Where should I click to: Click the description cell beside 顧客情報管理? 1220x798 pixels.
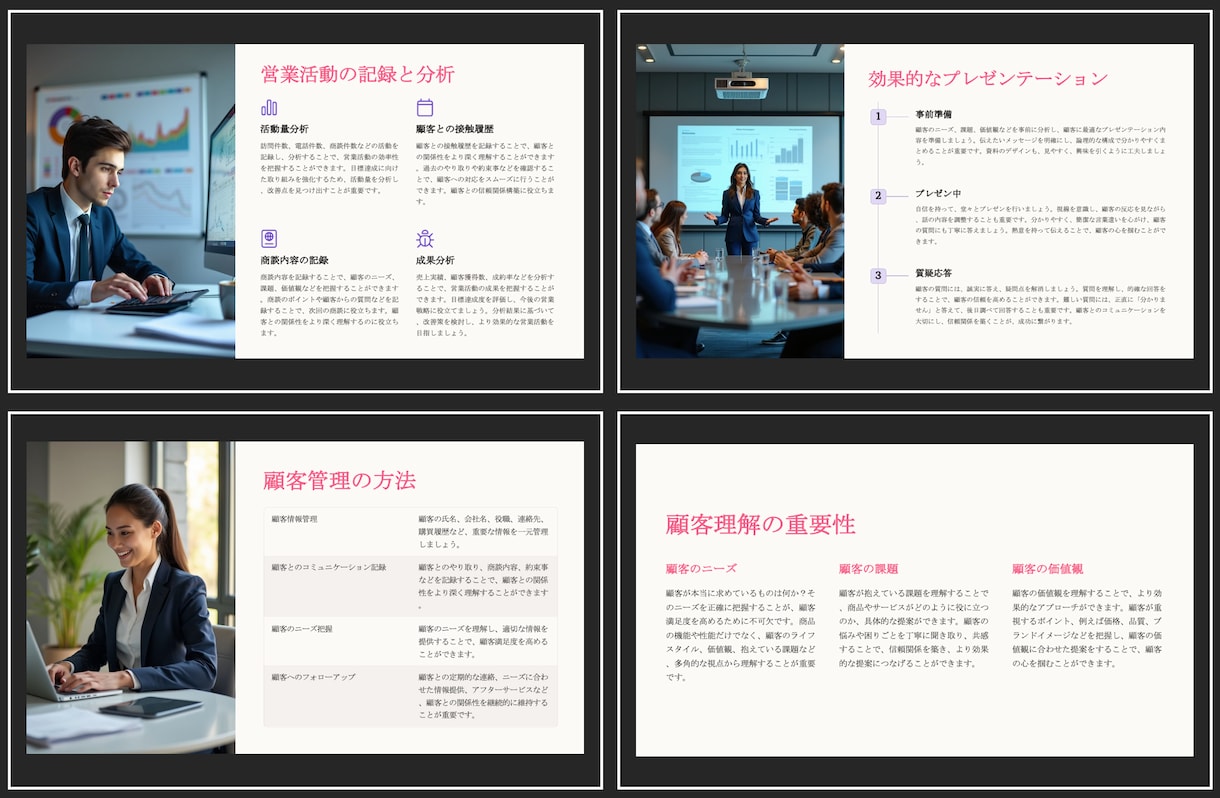point(484,532)
